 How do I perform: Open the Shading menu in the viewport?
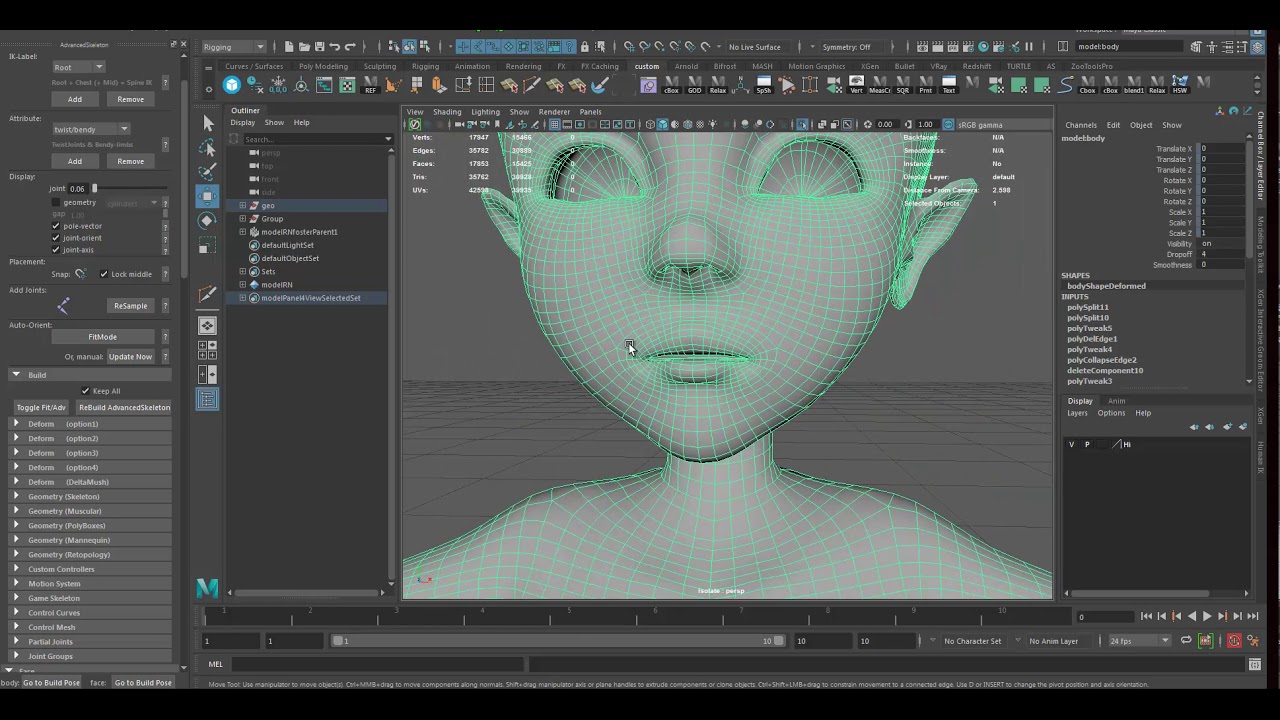click(447, 112)
